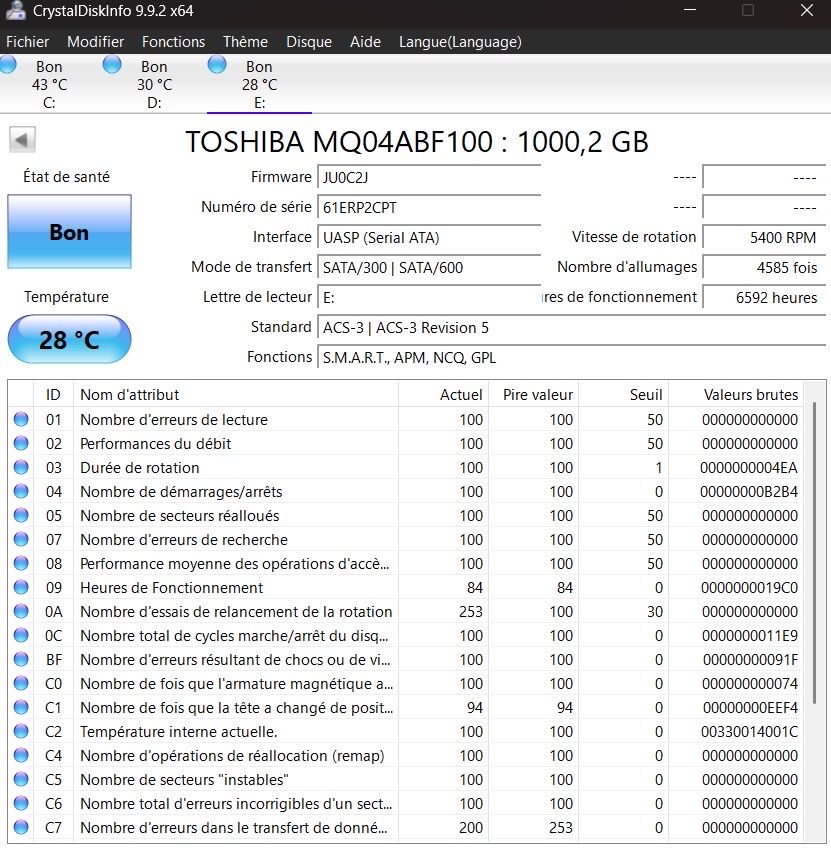Screen dimensions: 831x850
Task: Click the SMART table vertical scrollbar
Action: (x=814, y=553)
